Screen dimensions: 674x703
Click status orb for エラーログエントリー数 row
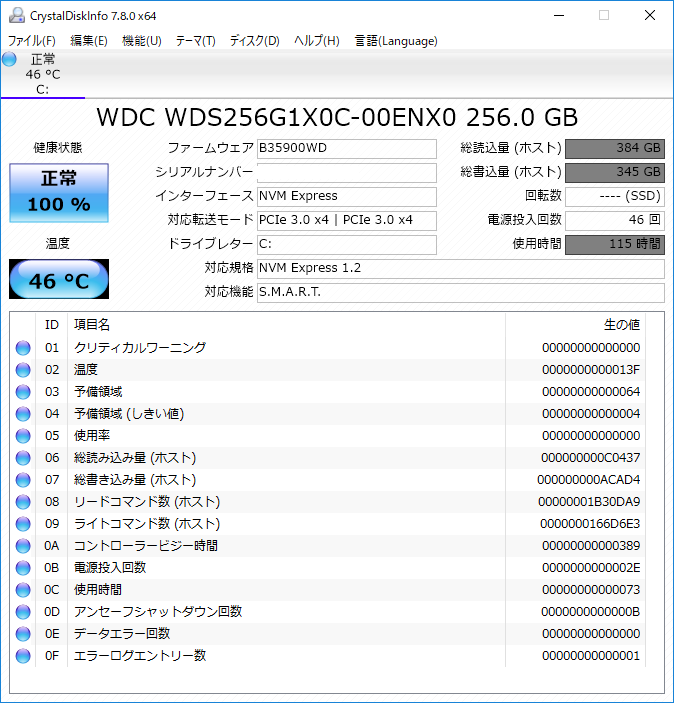(23, 655)
